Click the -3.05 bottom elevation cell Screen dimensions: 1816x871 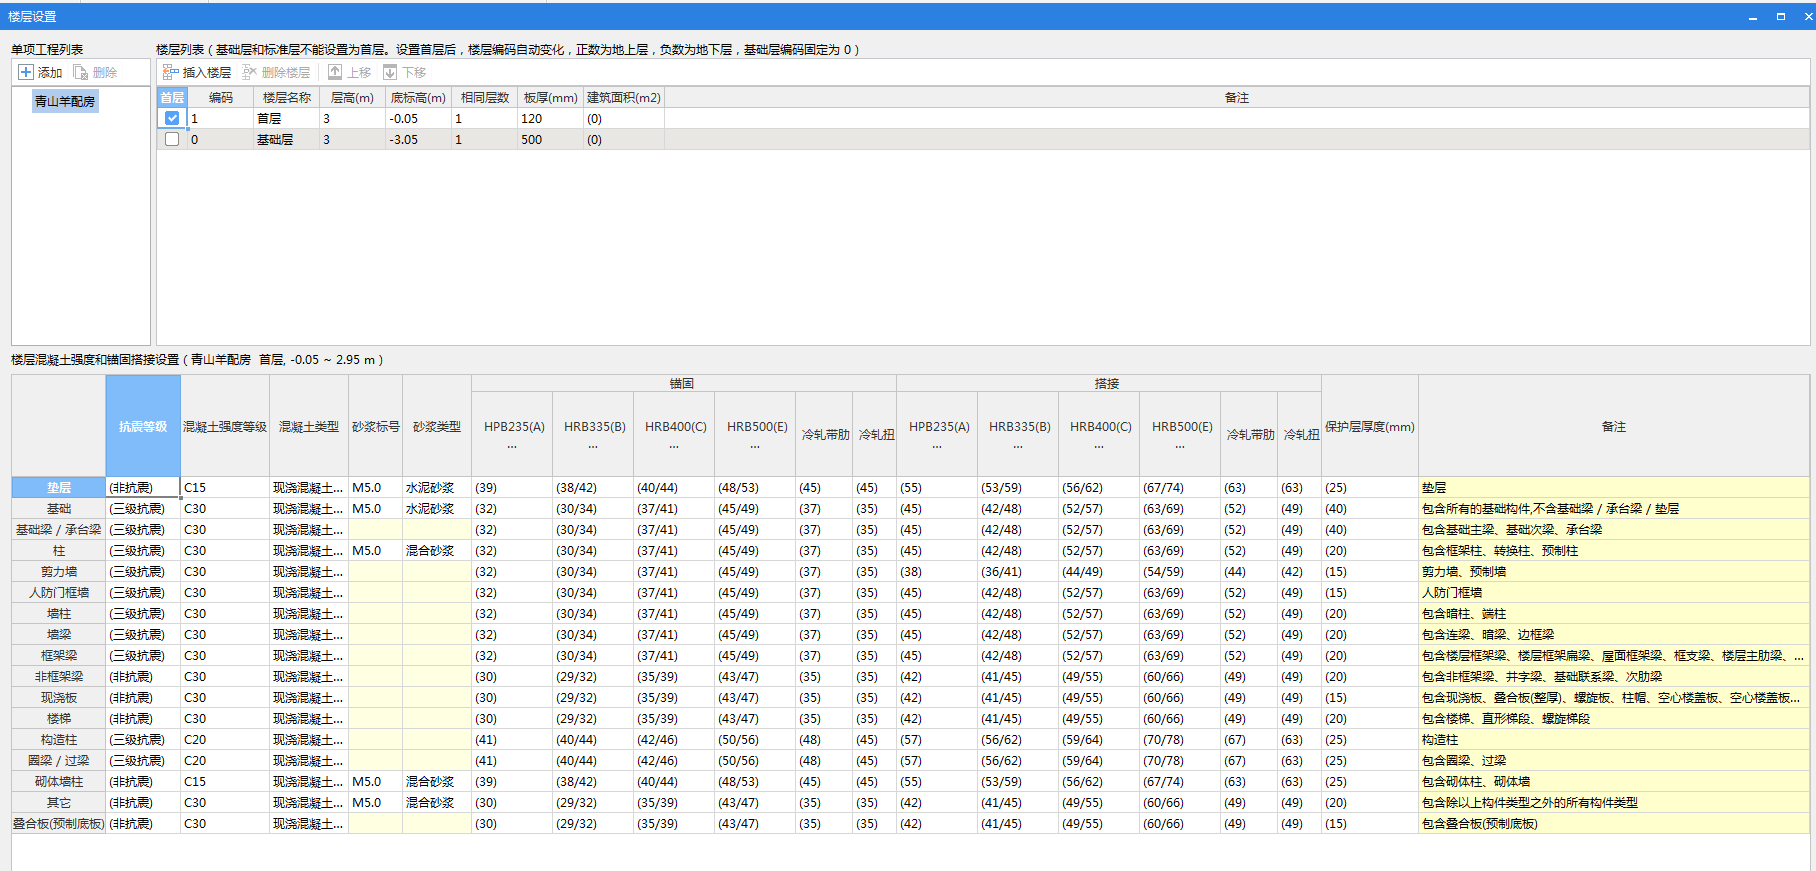[x=419, y=139]
